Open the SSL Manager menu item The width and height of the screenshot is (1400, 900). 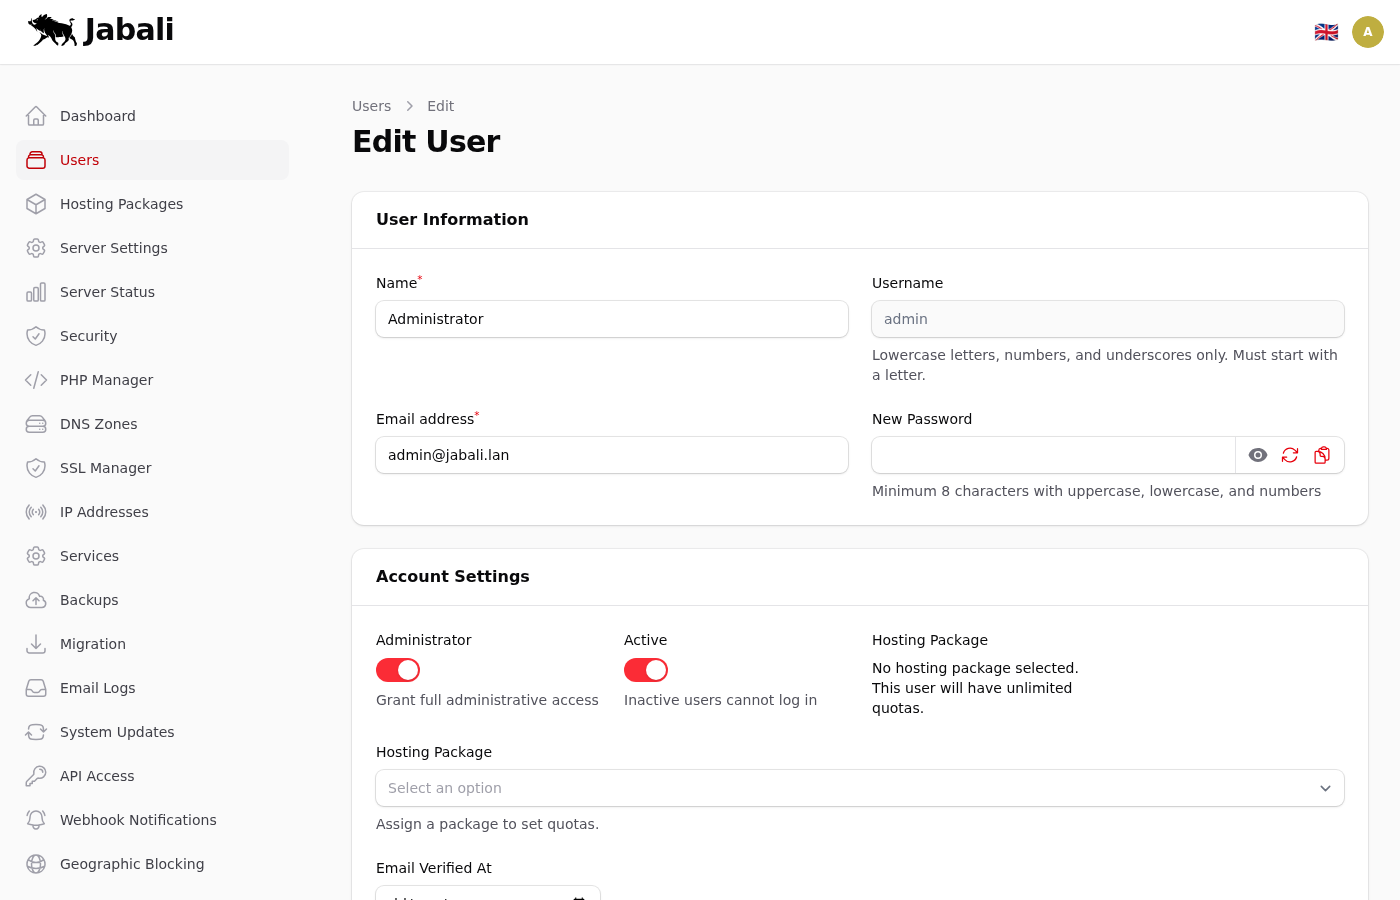(105, 468)
